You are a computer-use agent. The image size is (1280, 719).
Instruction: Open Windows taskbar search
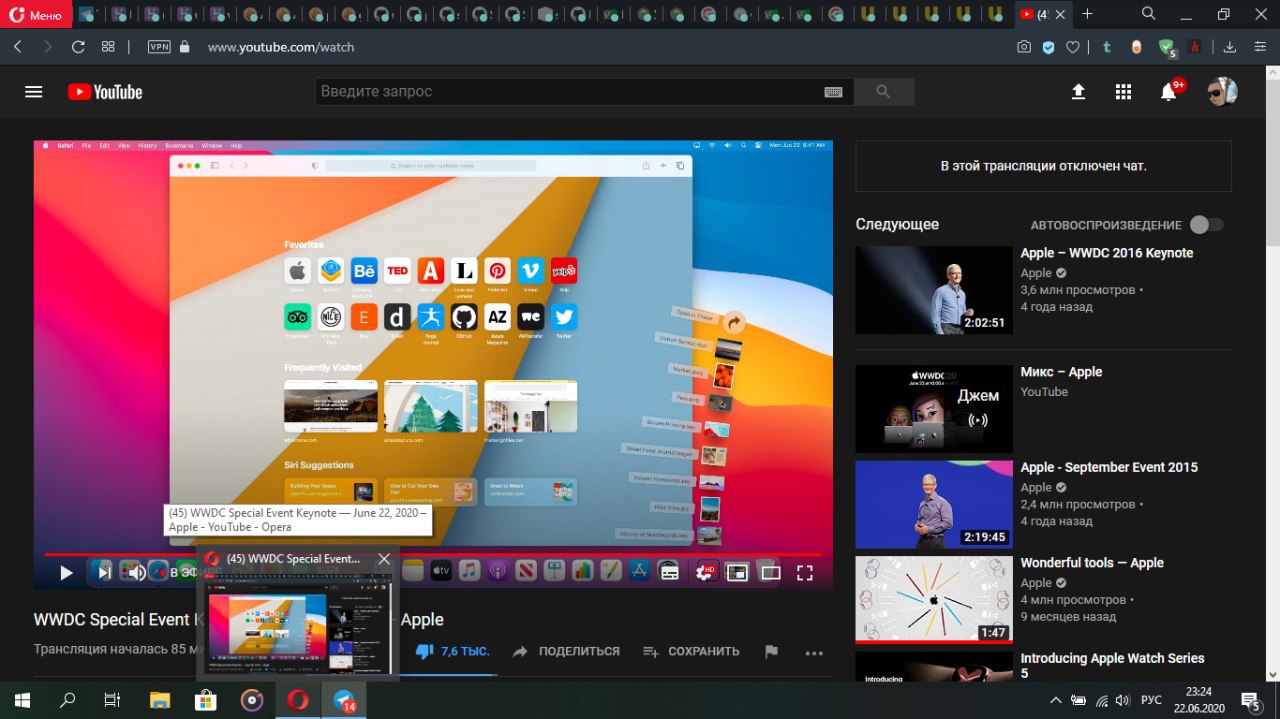point(68,700)
